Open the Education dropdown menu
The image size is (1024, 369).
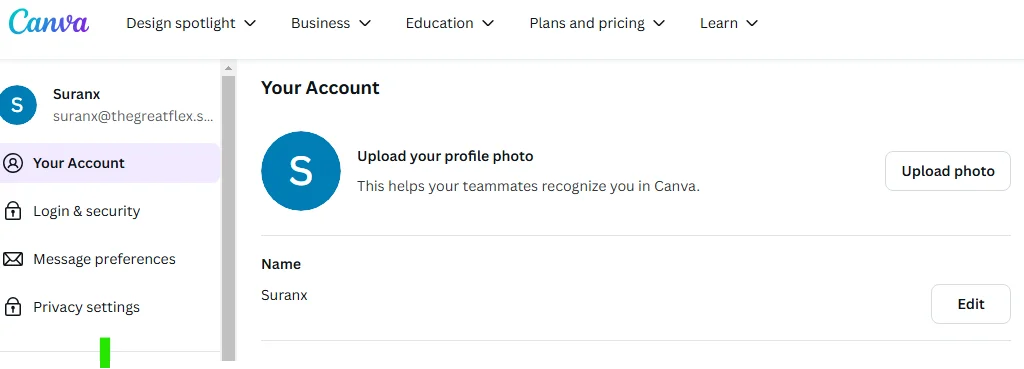[x=450, y=24]
